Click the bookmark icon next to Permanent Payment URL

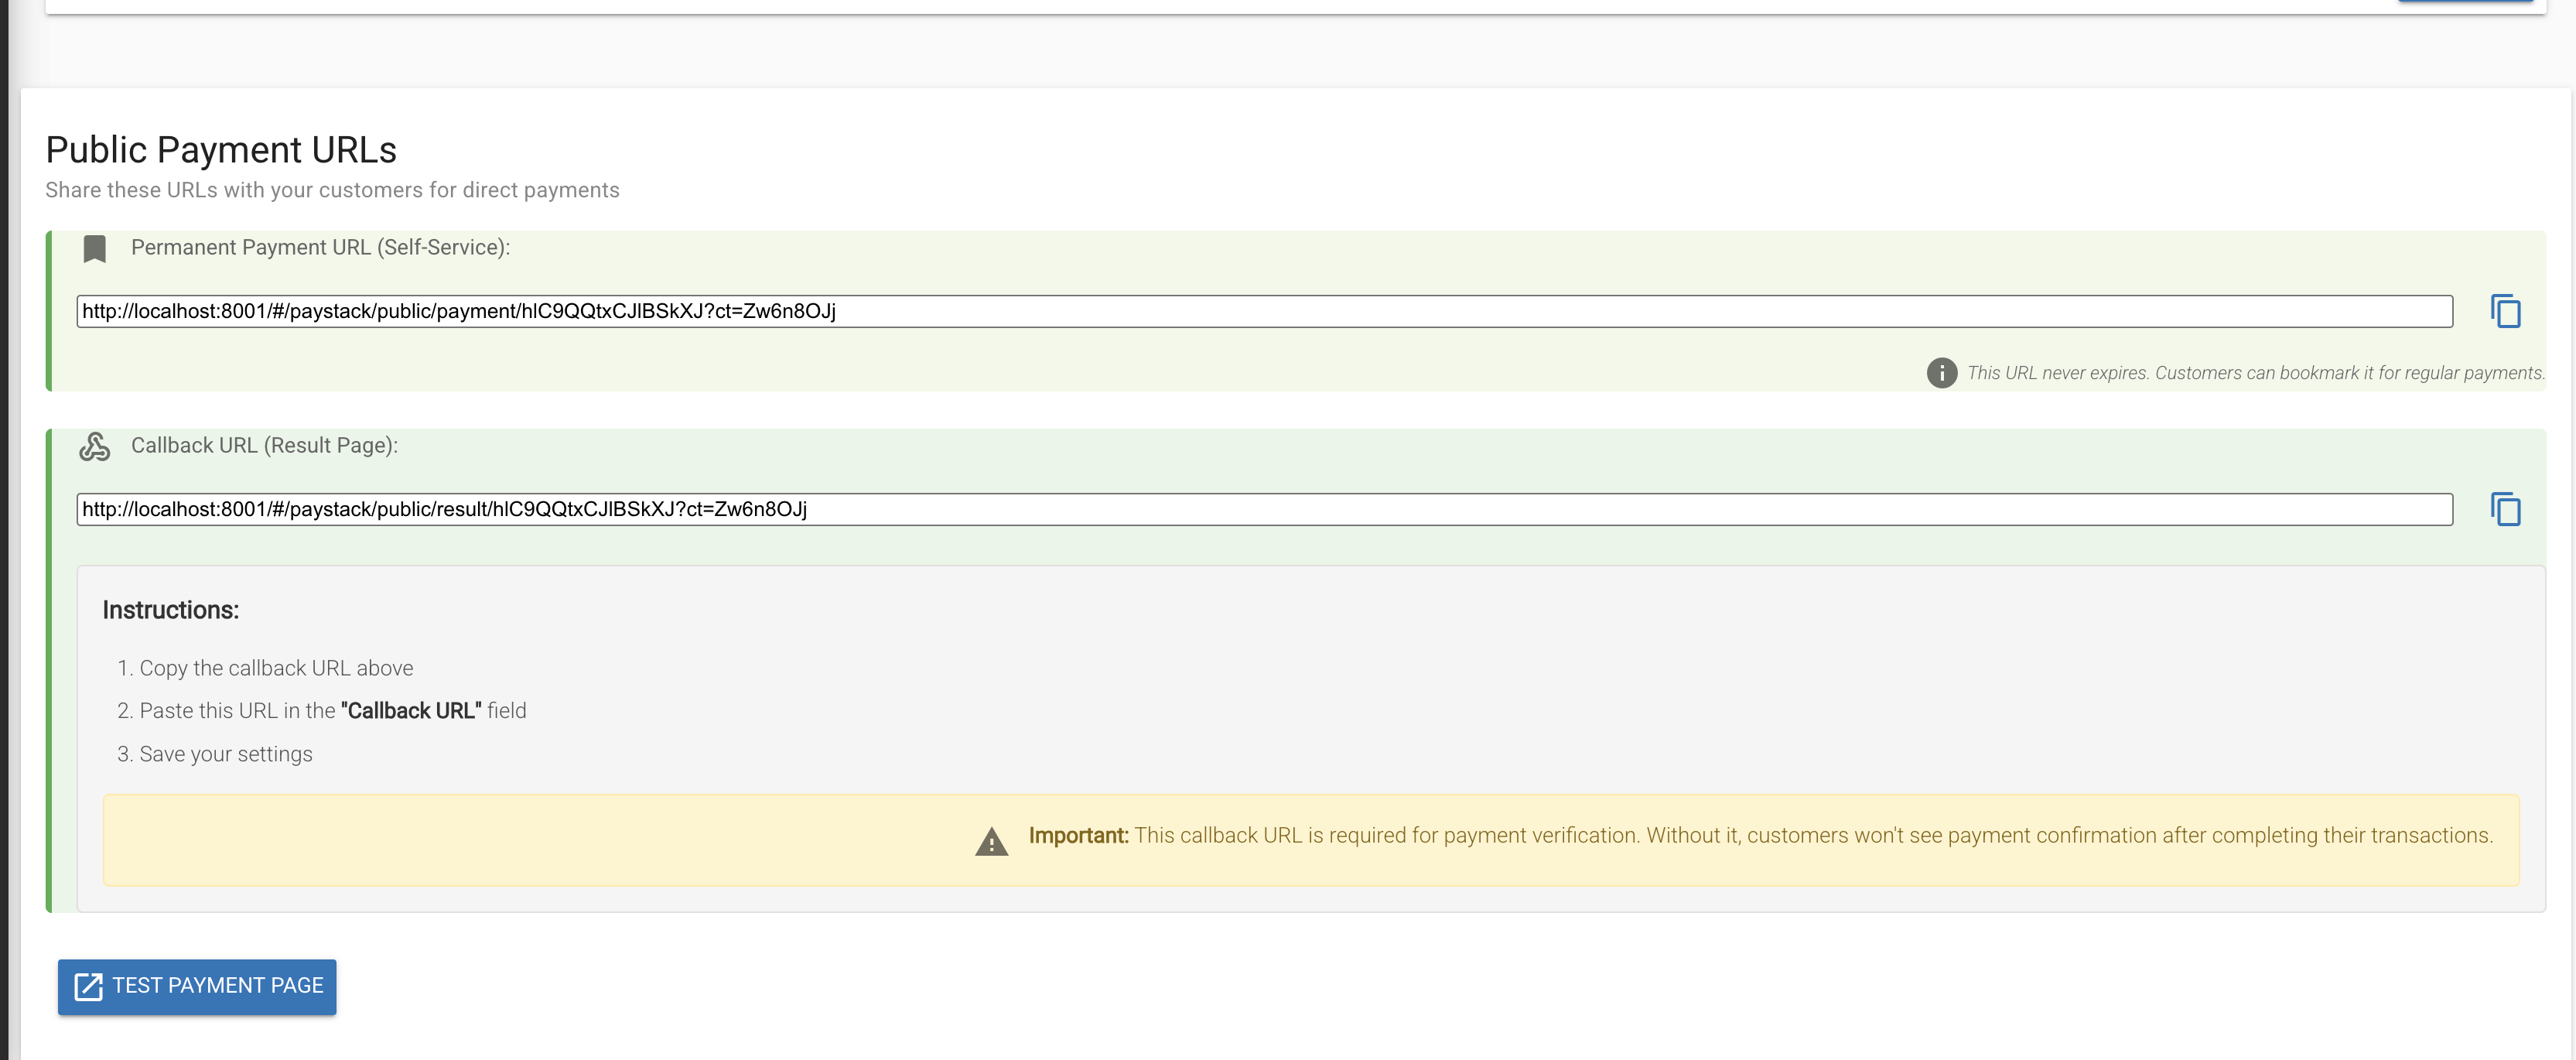click(95, 247)
